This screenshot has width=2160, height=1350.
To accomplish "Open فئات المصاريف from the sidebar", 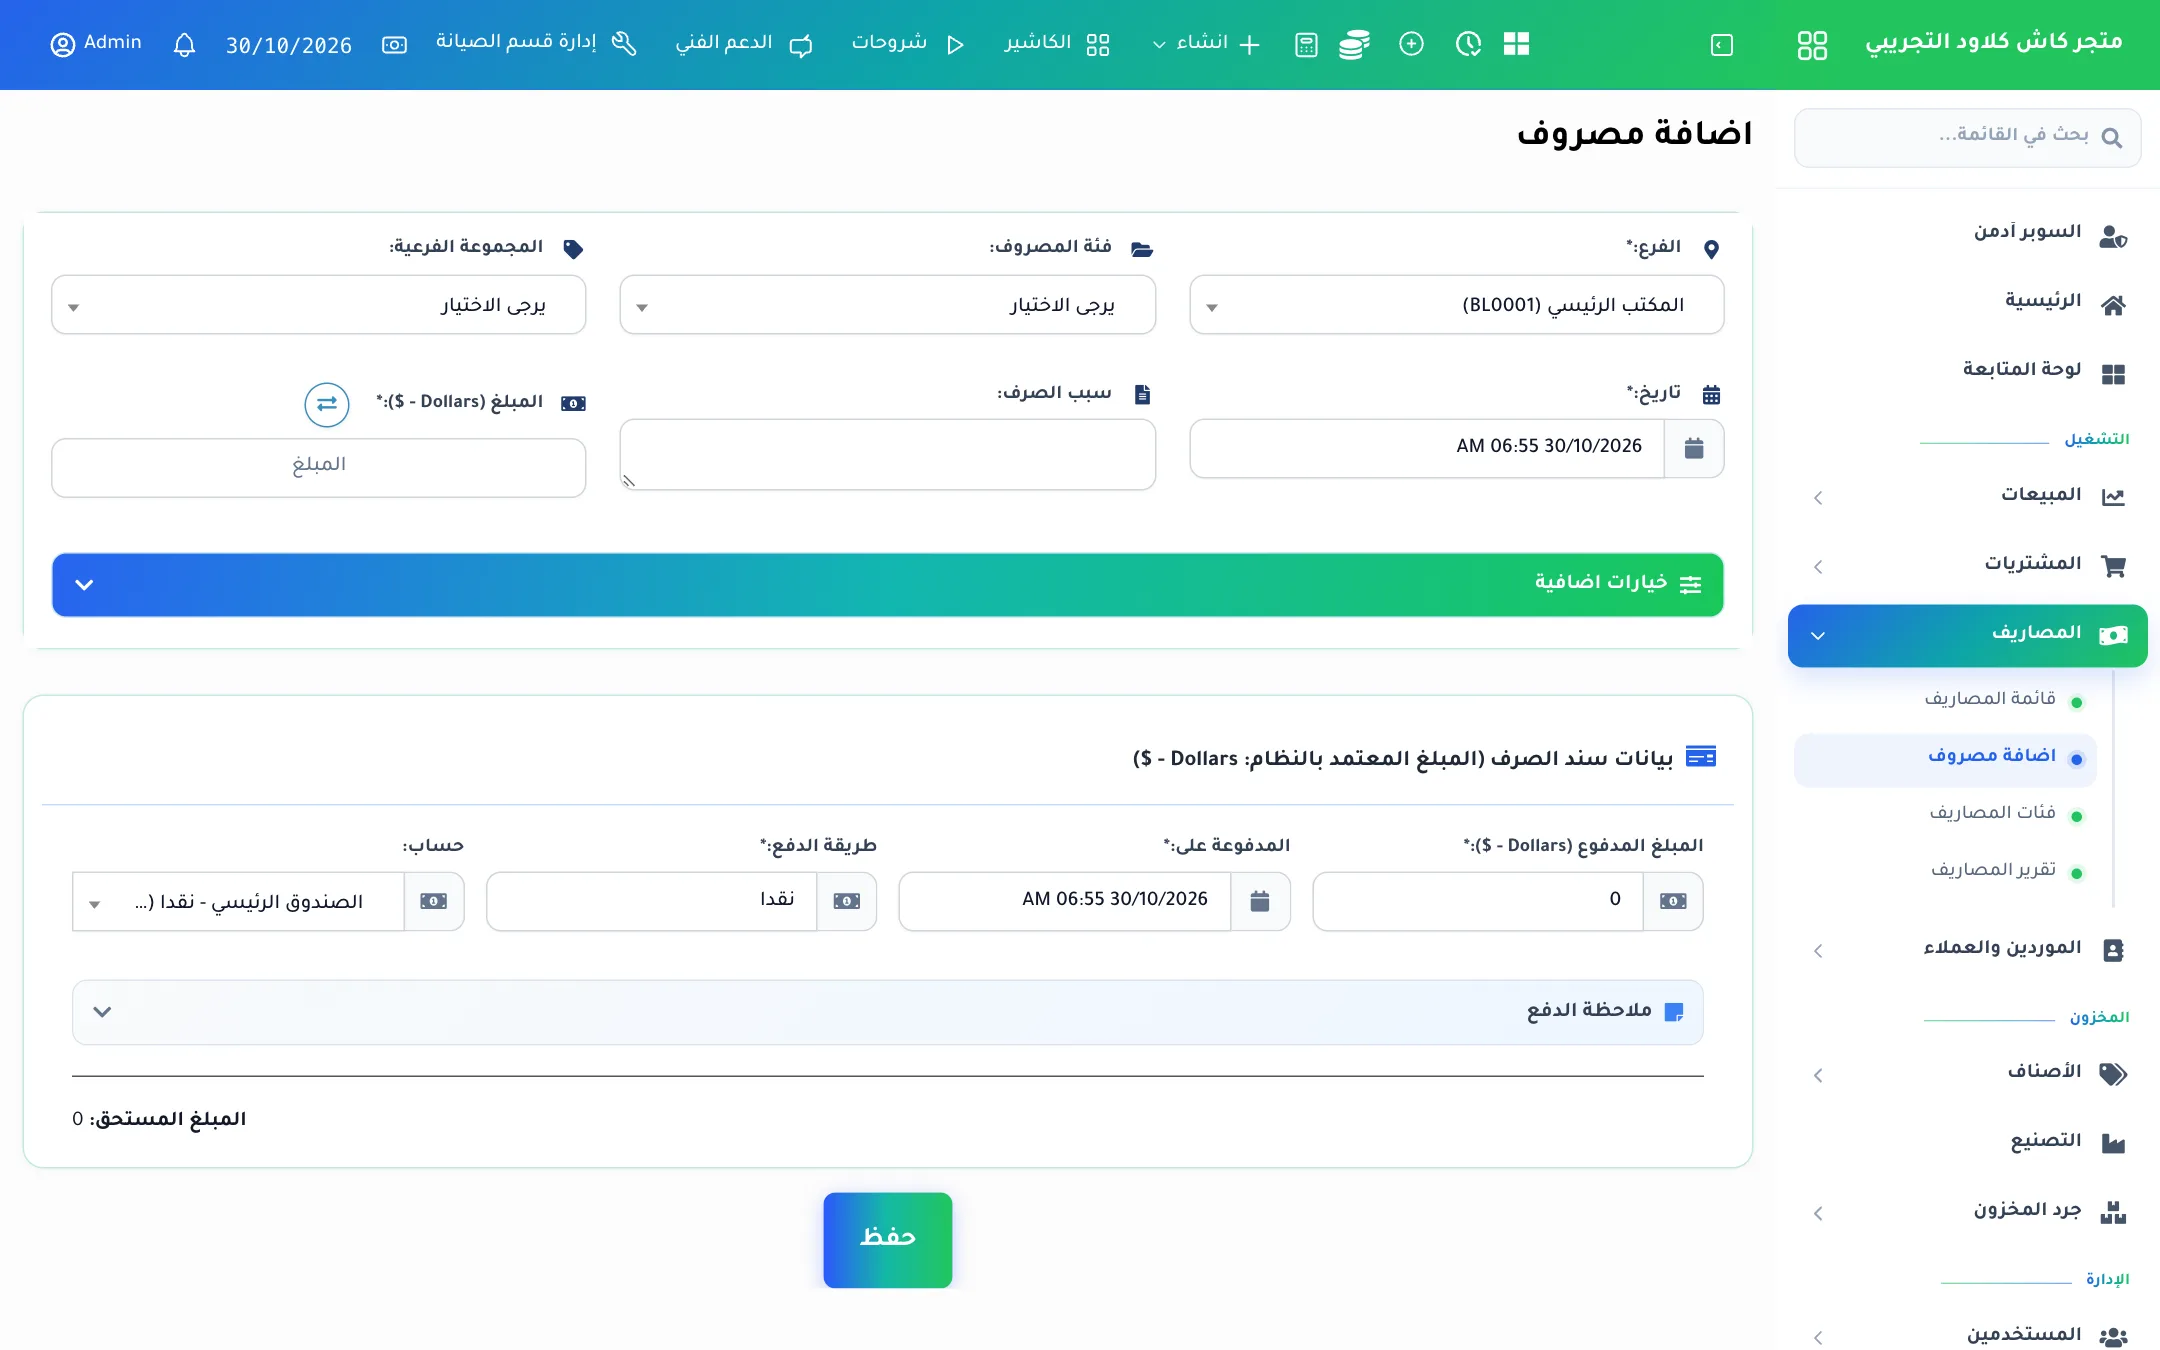I will pos(1993,813).
